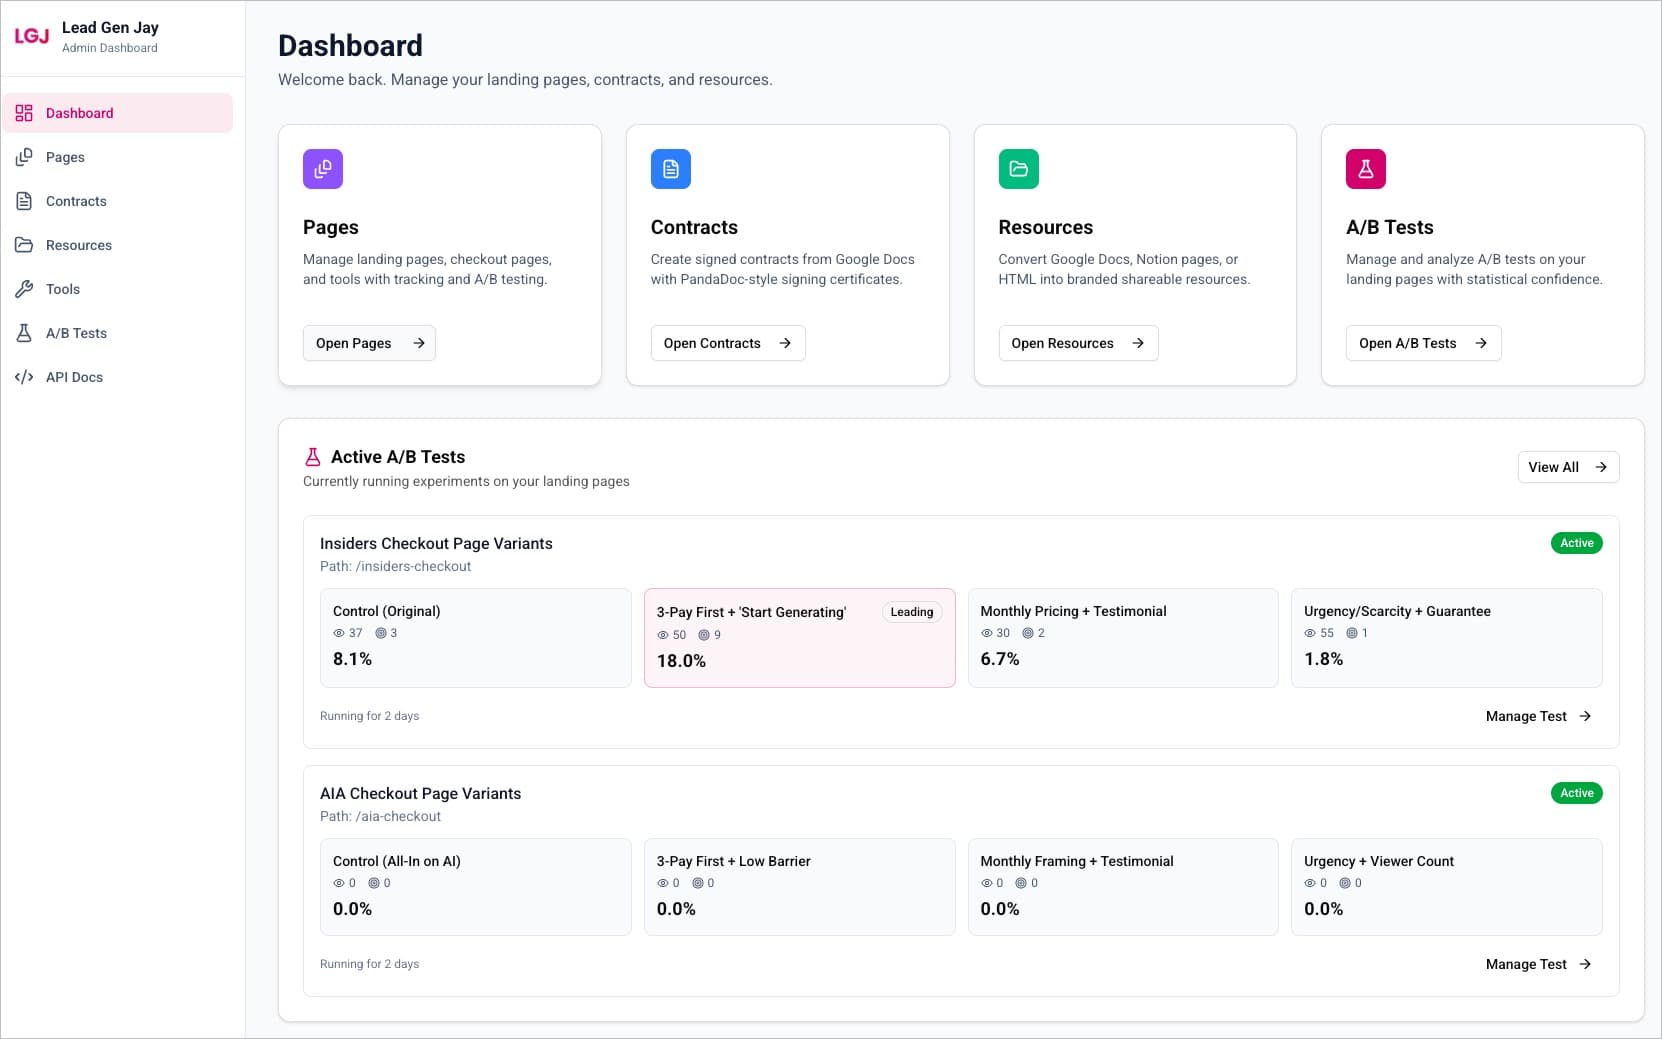Click the API Docs code icon
This screenshot has width=1662, height=1039.
(24, 377)
